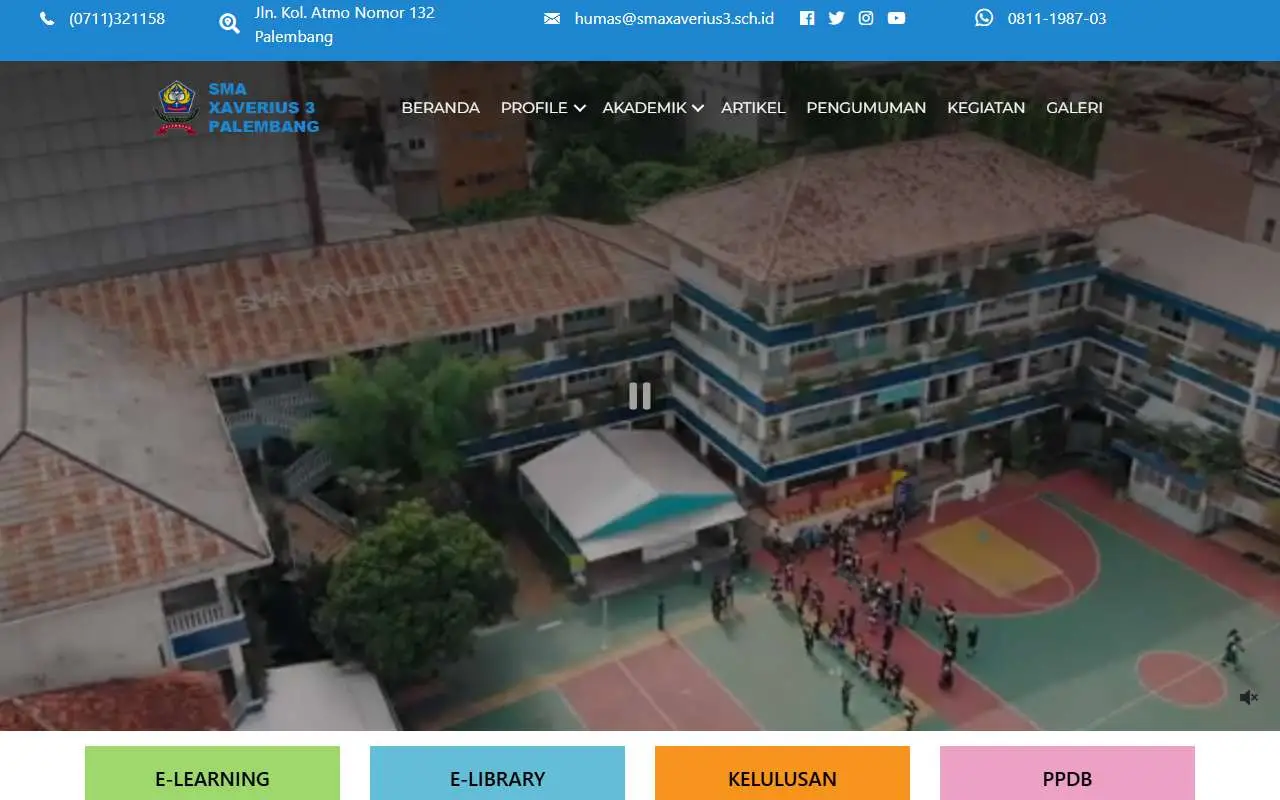Open the YouTube social icon
The width and height of the screenshot is (1280, 800).
(x=896, y=18)
